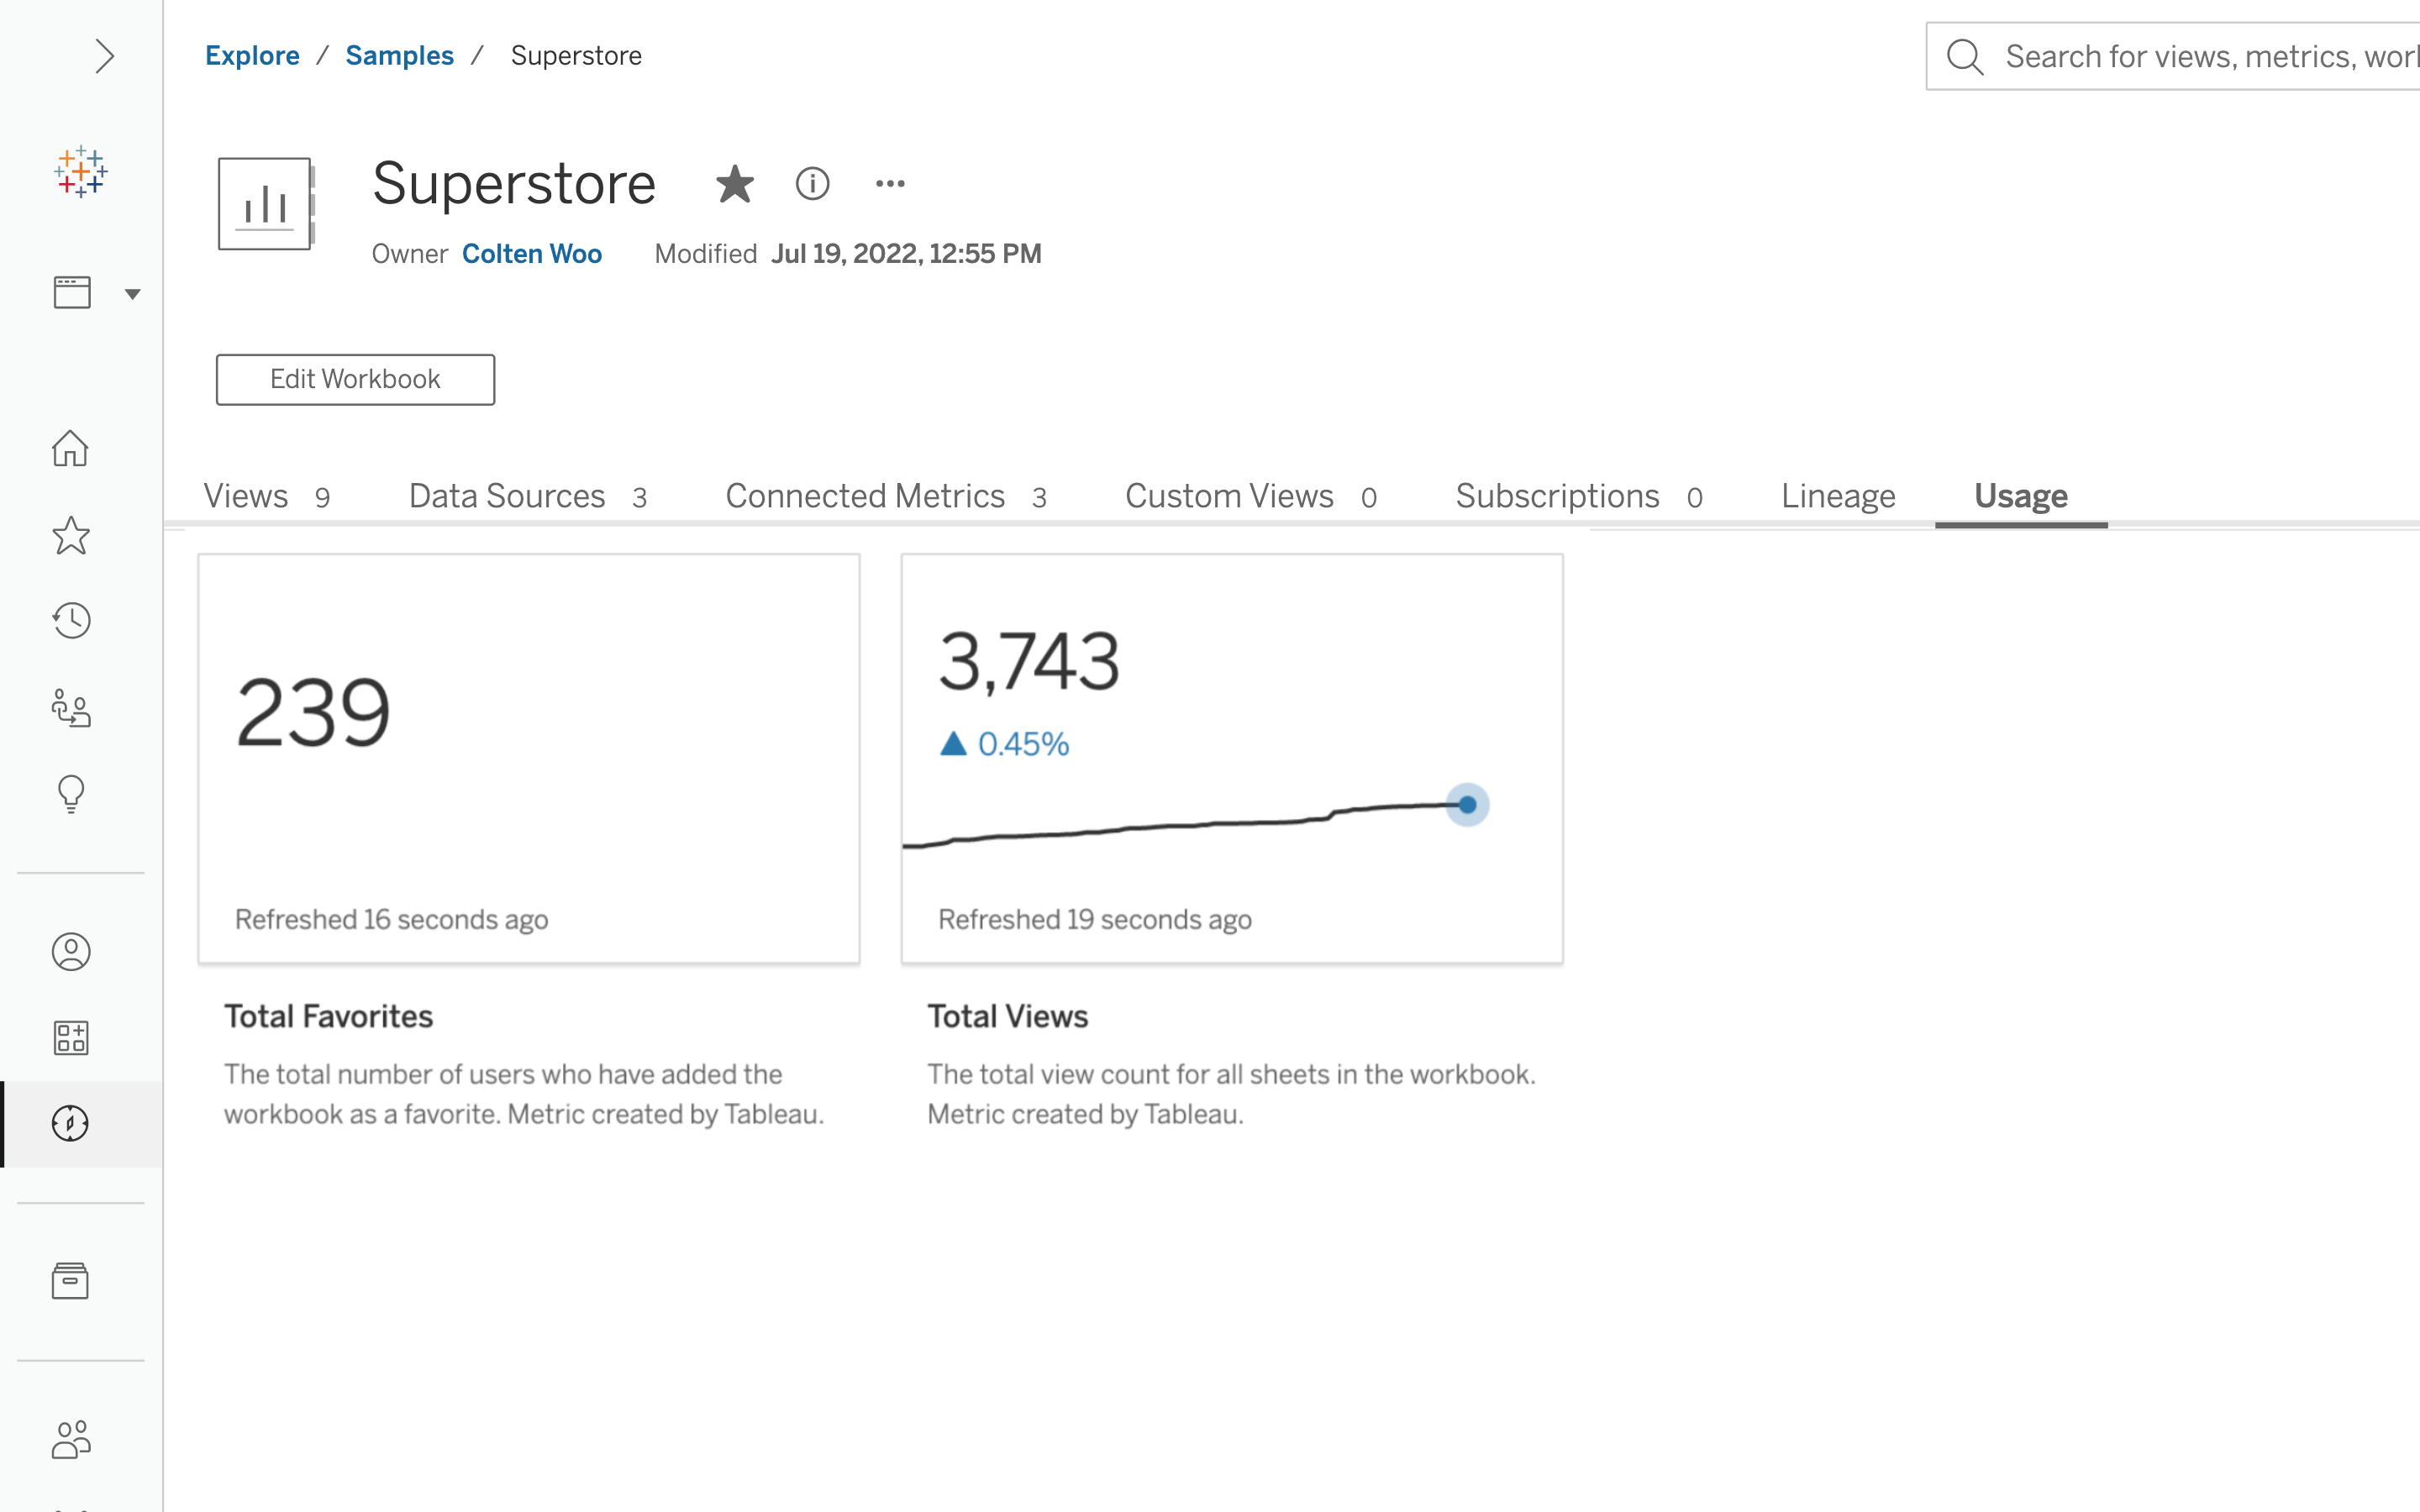Viewport: 2420px width, 1512px height.
Task: Expand the sidebar collapse arrow
Action: pyautogui.click(x=104, y=55)
